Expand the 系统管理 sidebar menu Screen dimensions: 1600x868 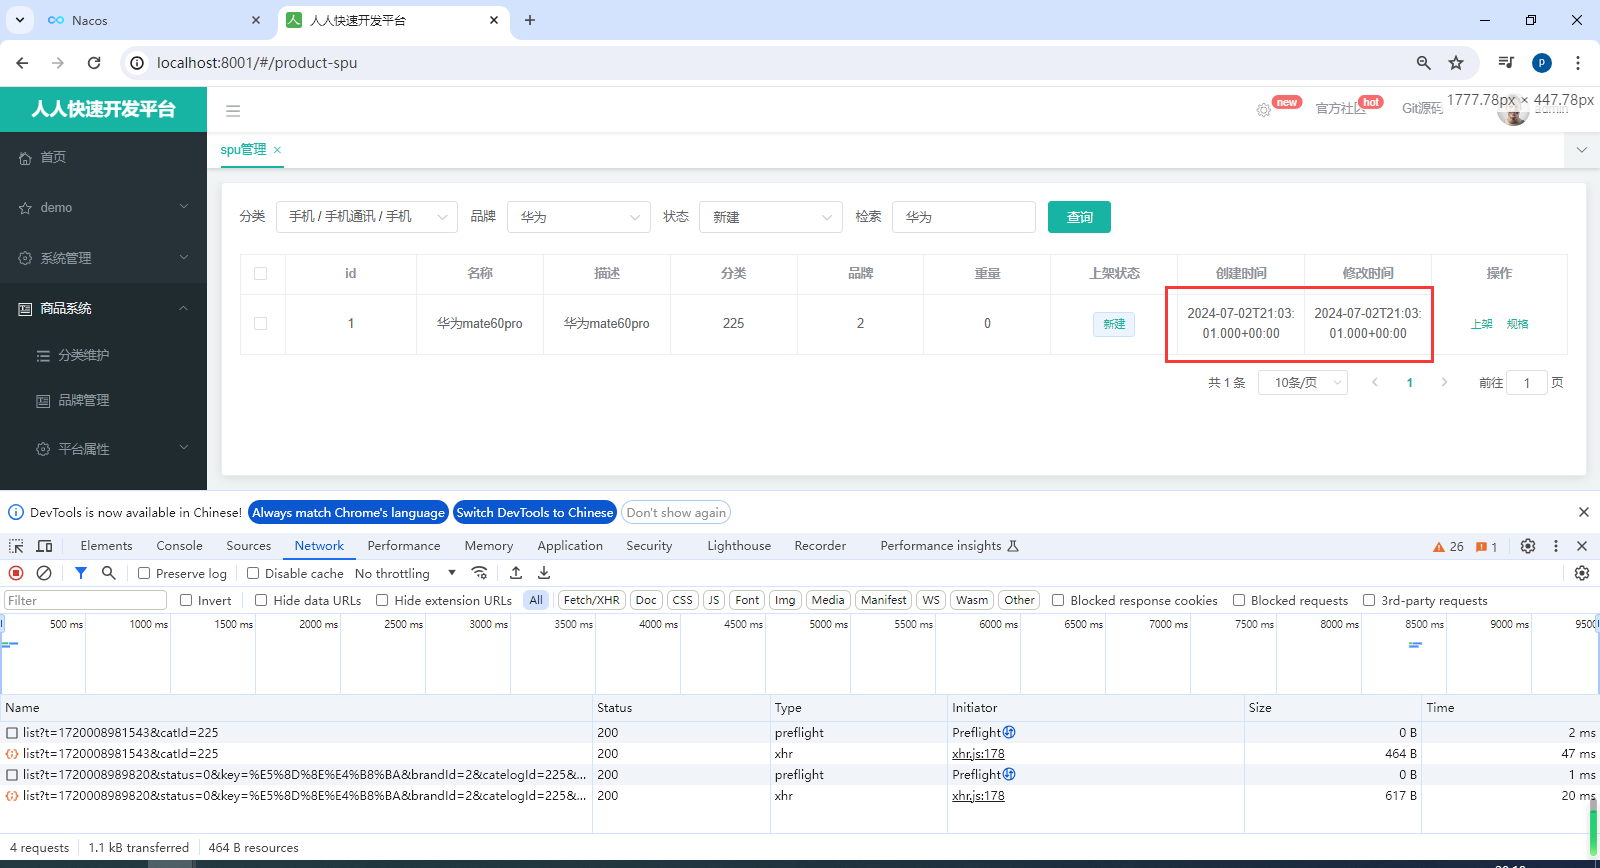(x=103, y=258)
